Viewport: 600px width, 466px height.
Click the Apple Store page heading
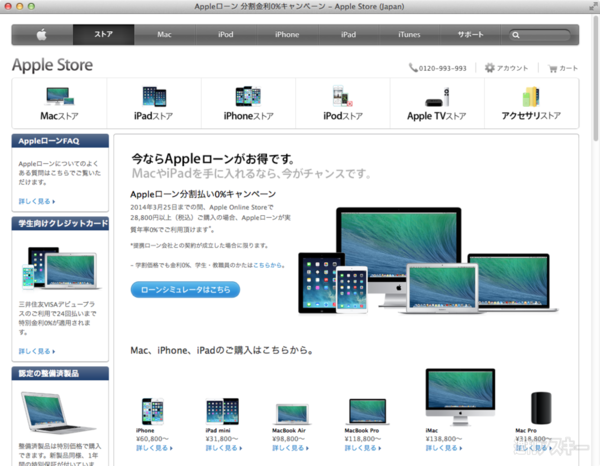[x=52, y=65]
